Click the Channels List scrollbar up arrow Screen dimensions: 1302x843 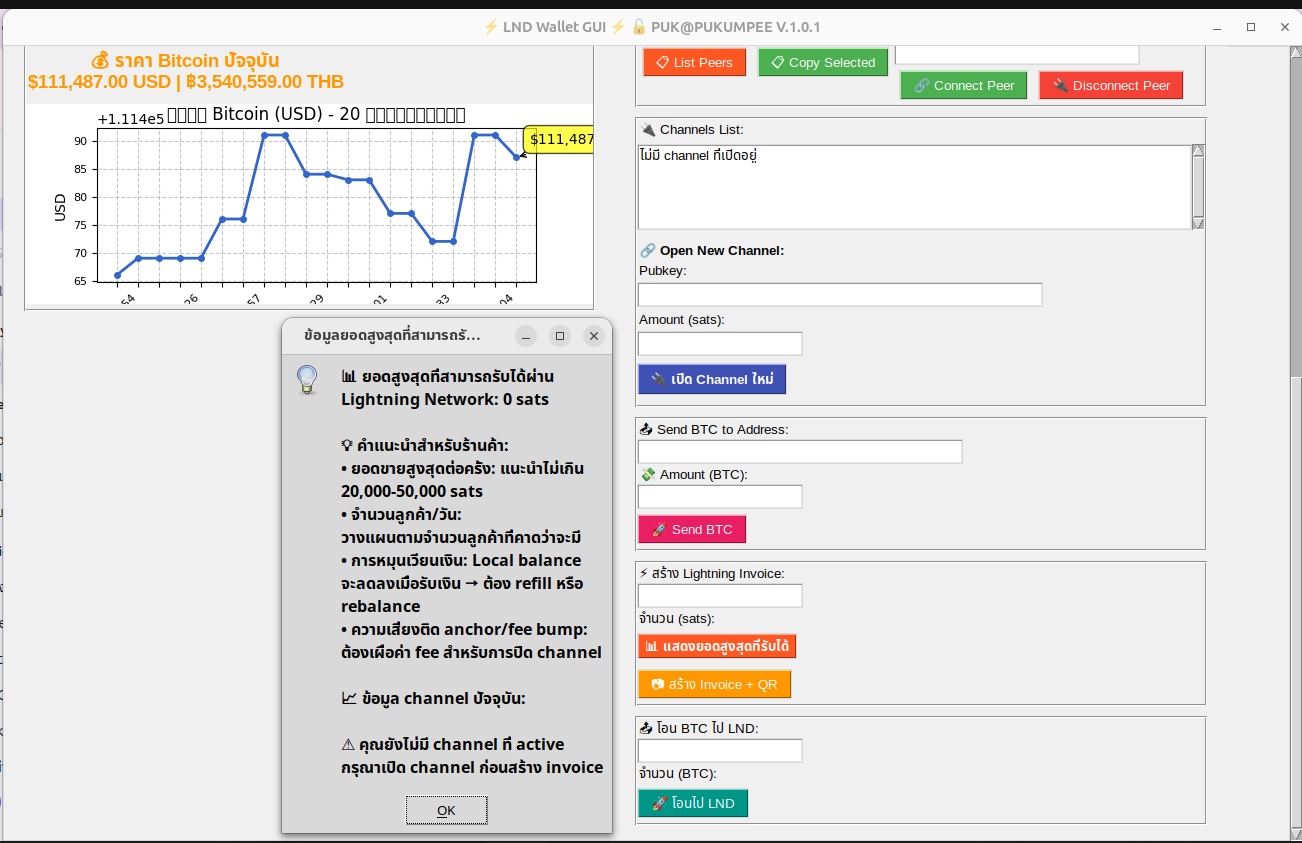[1198, 151]
